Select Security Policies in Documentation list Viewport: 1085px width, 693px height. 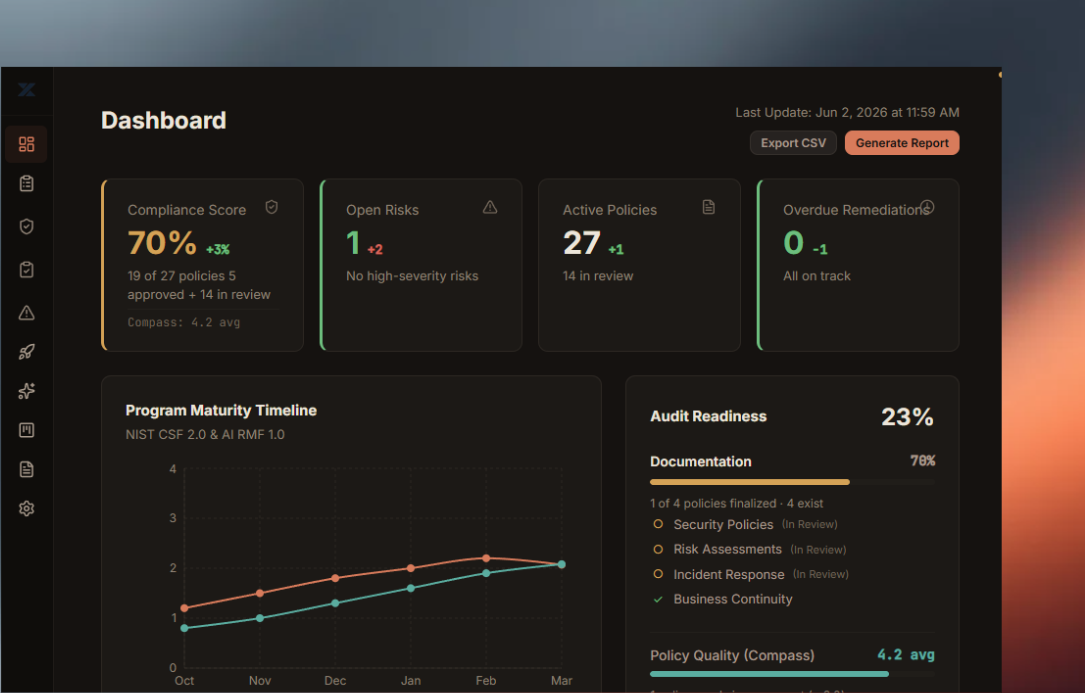click(723, 525)
